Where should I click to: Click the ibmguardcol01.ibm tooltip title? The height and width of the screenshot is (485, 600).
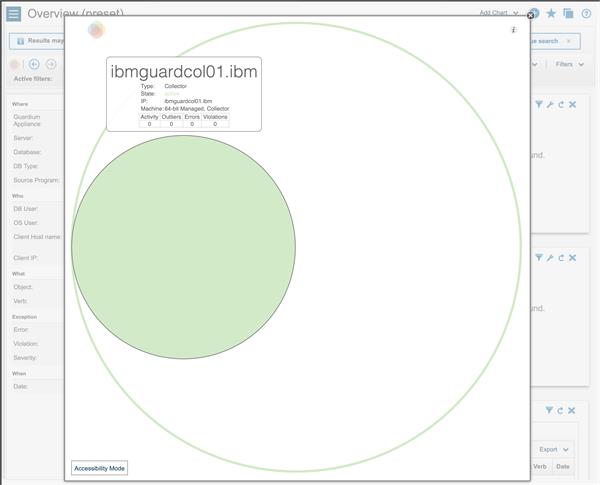[184, 72]
